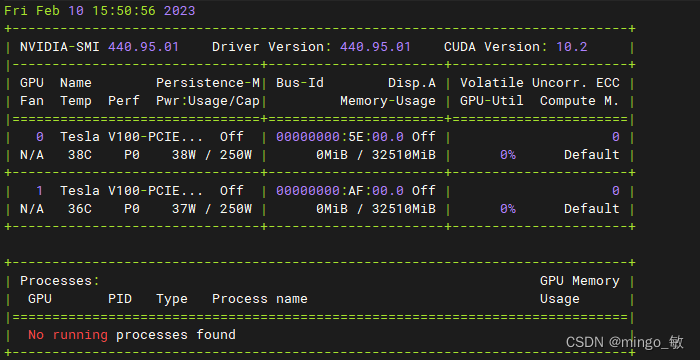
Task: Select the NVIDIA-SMI 440.95.01 version text
Action: (x=99, y=47)
